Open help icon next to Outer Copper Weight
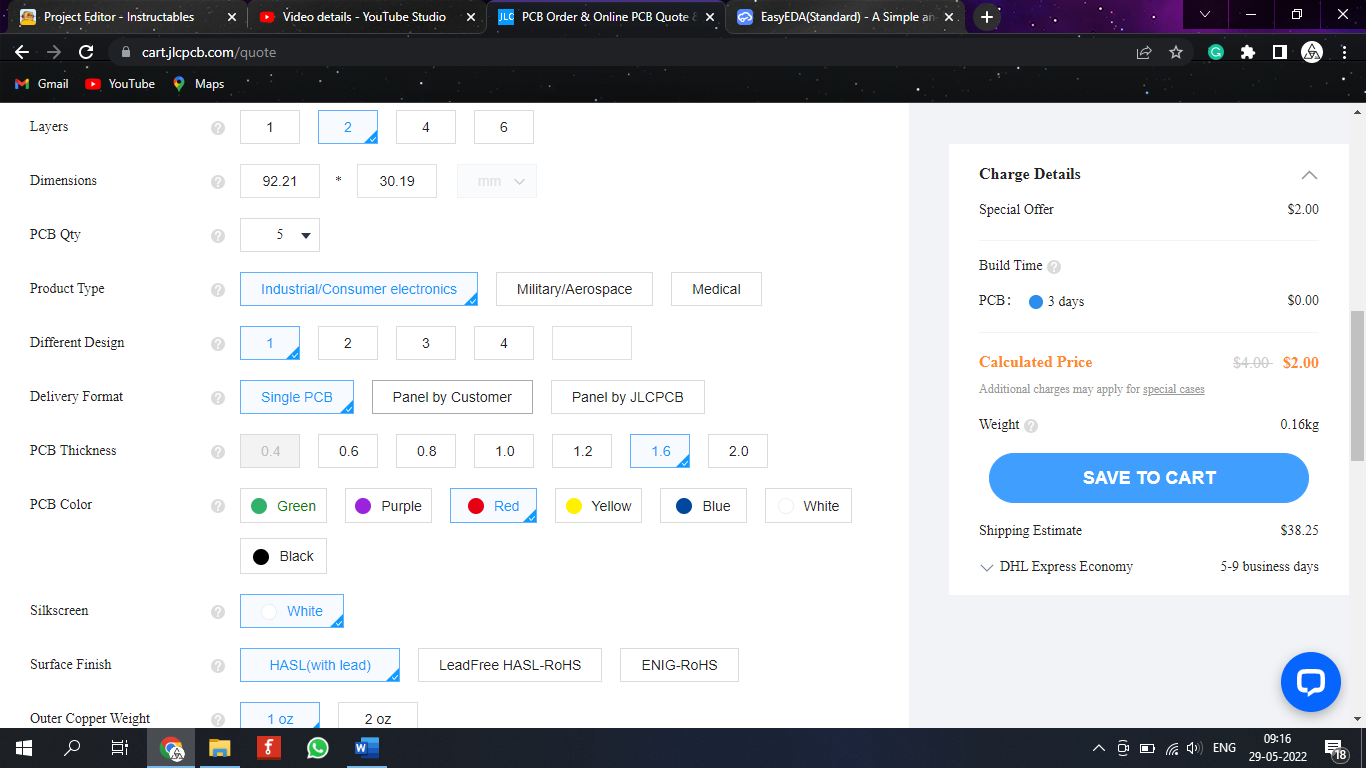The image size is (1366, 768). click(x=218, y=719)
